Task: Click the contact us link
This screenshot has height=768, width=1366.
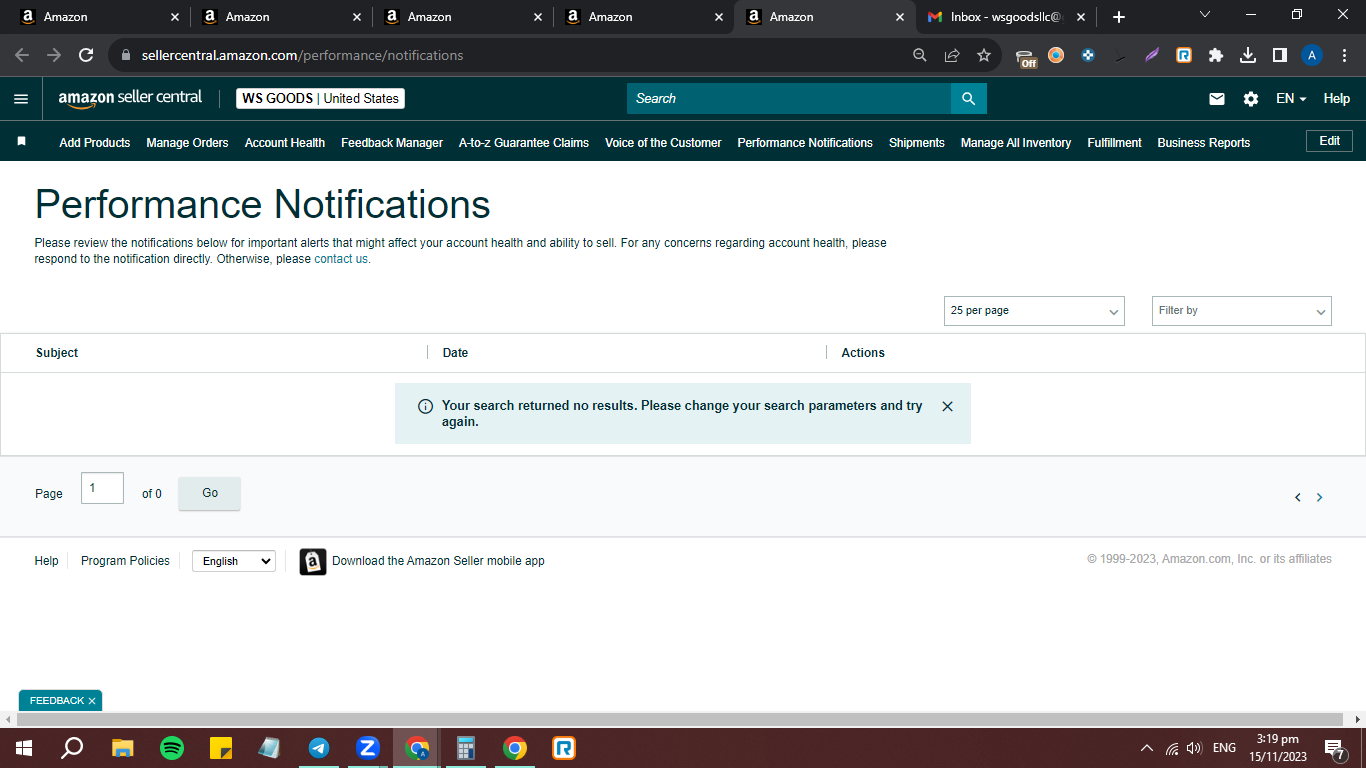Action: (341, 259)
